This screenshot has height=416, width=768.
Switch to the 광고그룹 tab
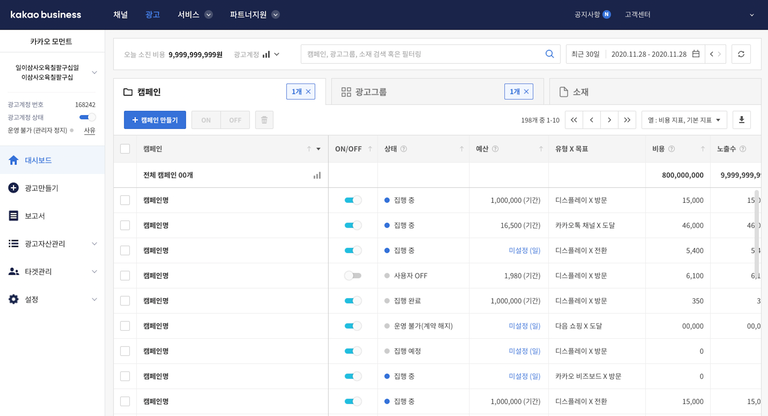pyautogui.click(x=370, y=92)
